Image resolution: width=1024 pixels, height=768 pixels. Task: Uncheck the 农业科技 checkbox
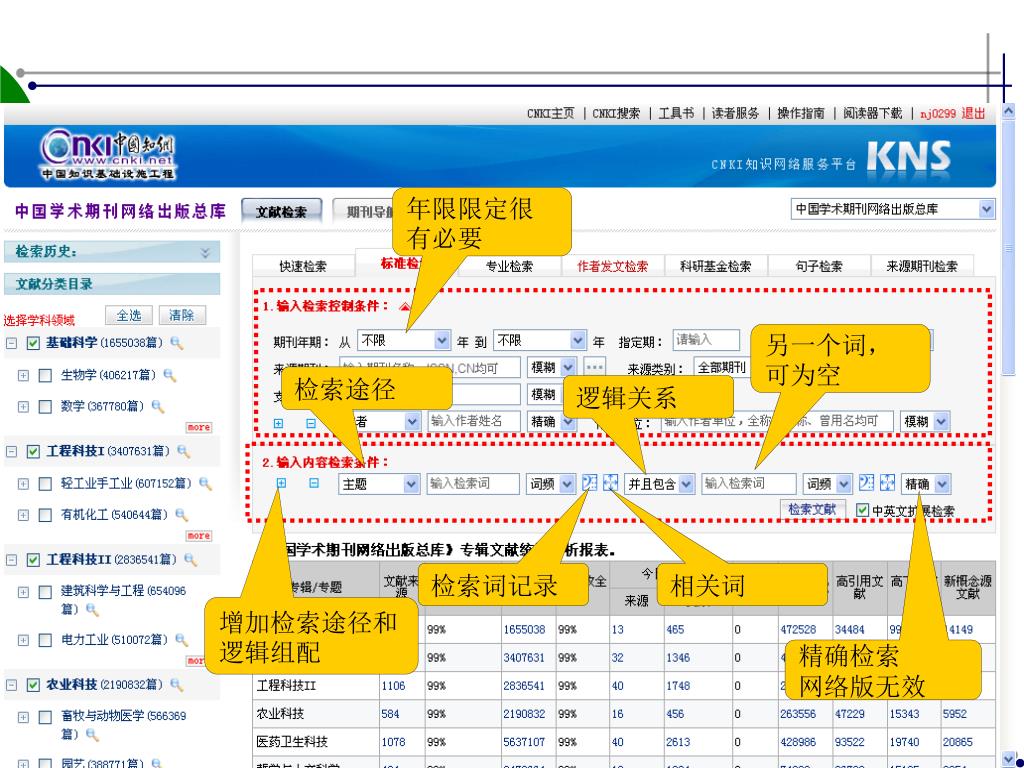[33, 684]
